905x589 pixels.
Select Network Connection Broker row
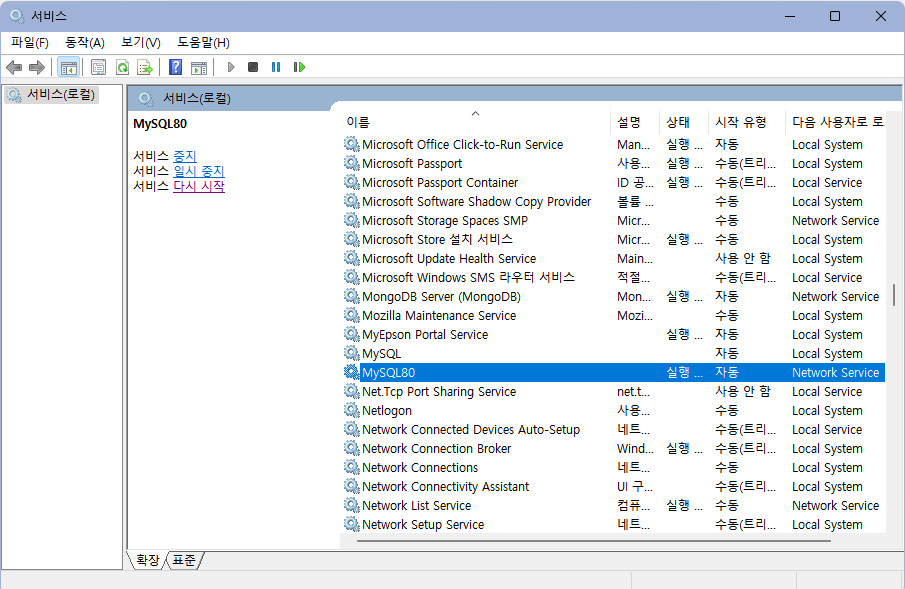point(614,449)
